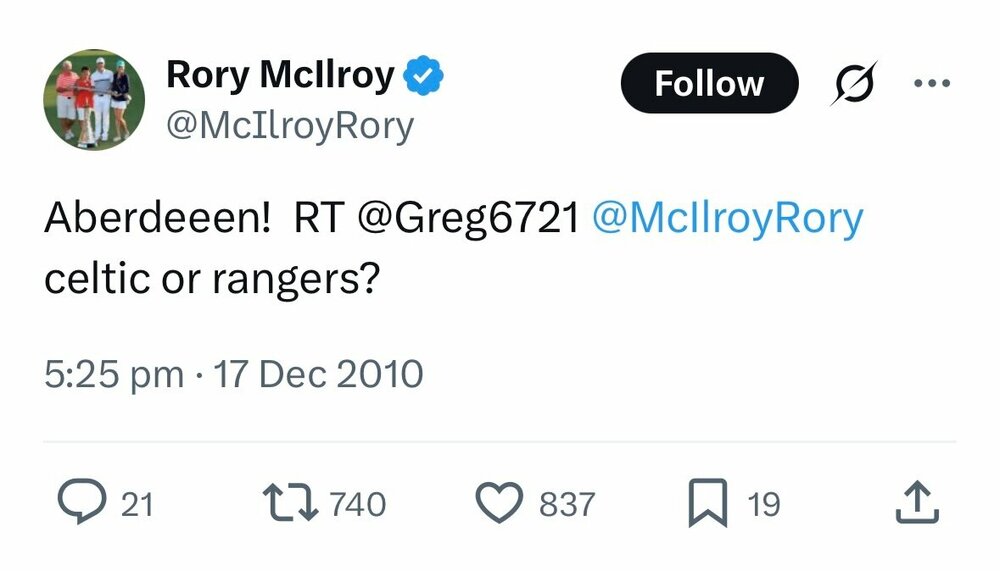
Task: Click the "celtic or rangers?" tweet text
Action: [x=210, y=279]
